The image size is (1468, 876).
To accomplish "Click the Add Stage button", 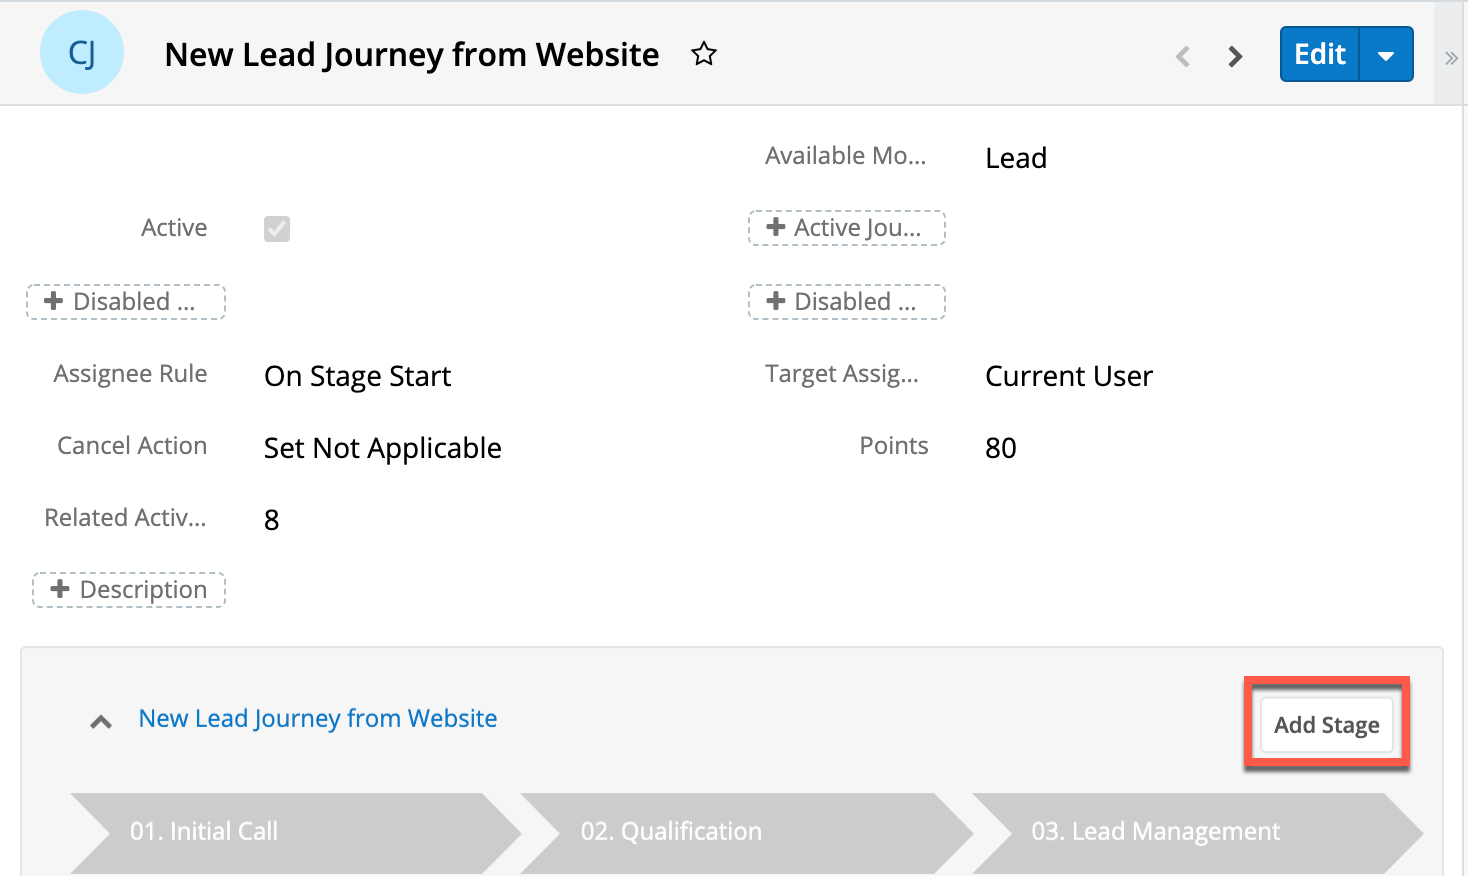I will (1326, 725).
